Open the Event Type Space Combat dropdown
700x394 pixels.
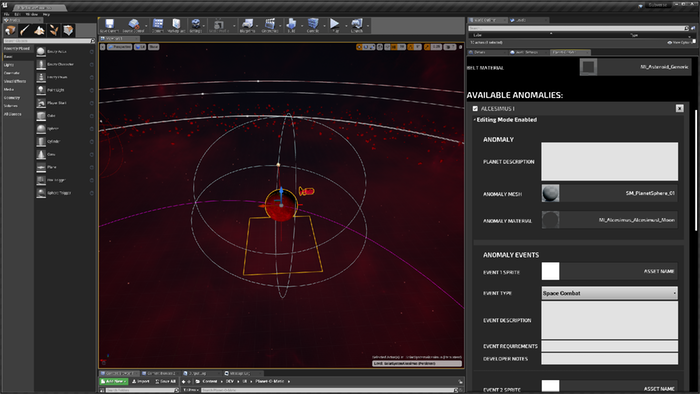coord(609,293)
